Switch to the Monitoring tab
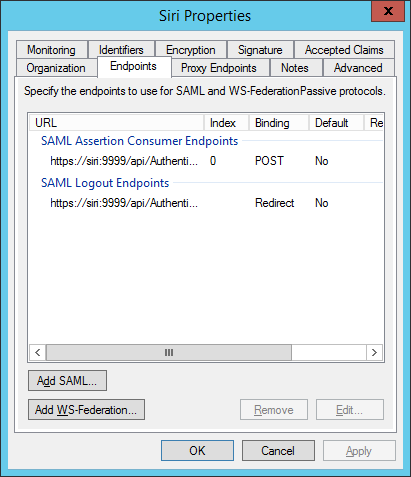Image resolution: width=411 pixels, height=477 pixels. pyautogui.click(x=52, y=50)
